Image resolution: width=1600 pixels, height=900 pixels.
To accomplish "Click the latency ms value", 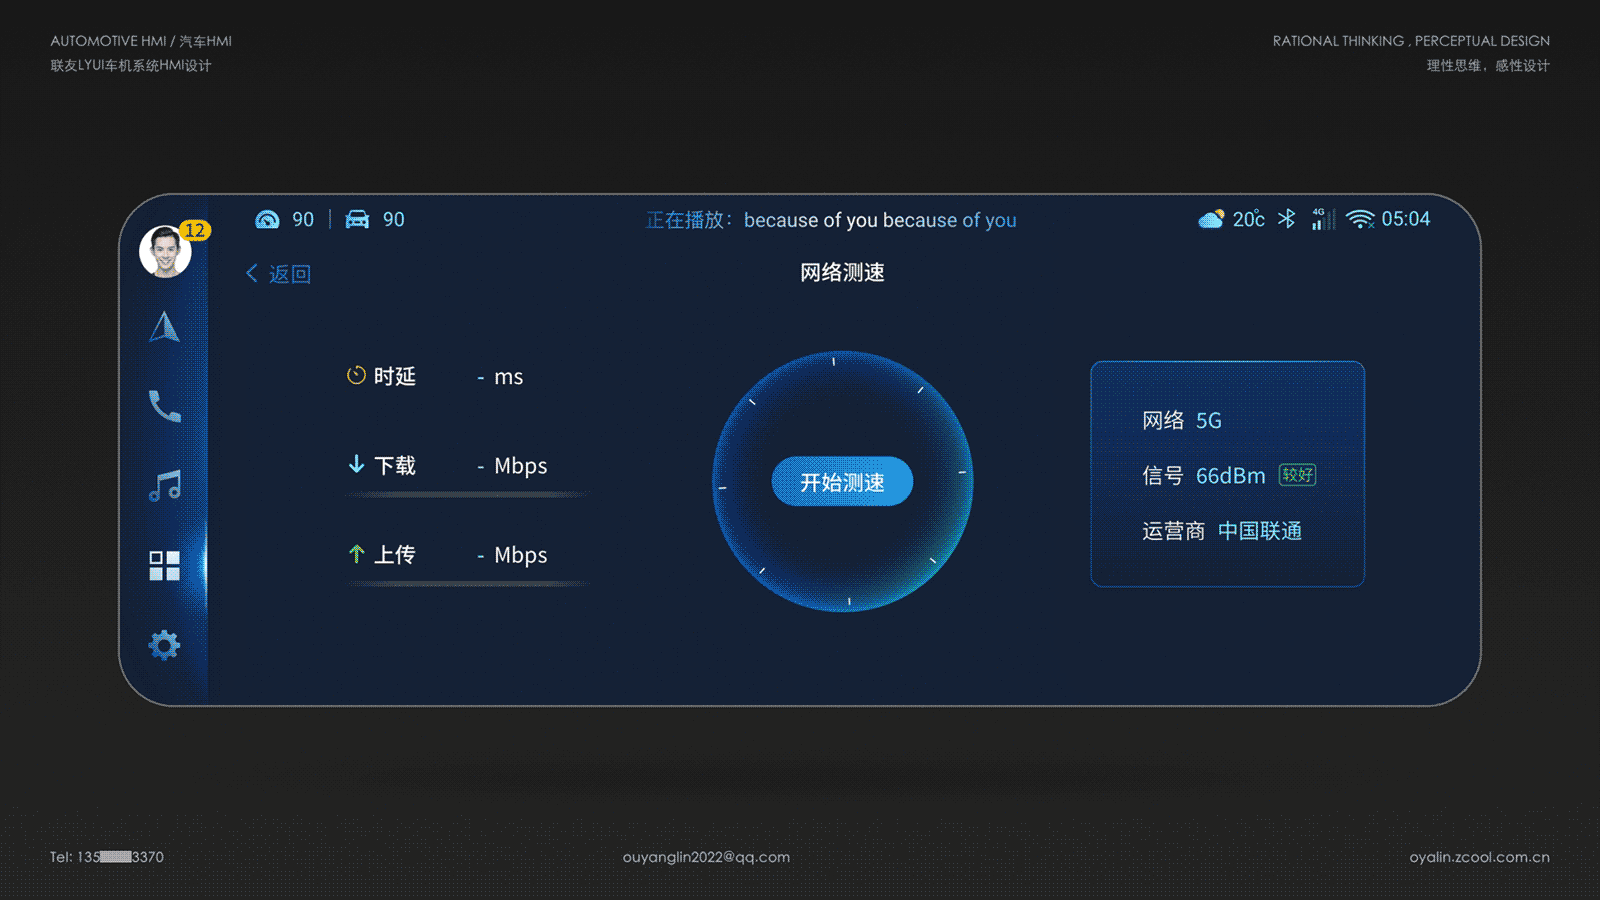I will click(500, 377).
